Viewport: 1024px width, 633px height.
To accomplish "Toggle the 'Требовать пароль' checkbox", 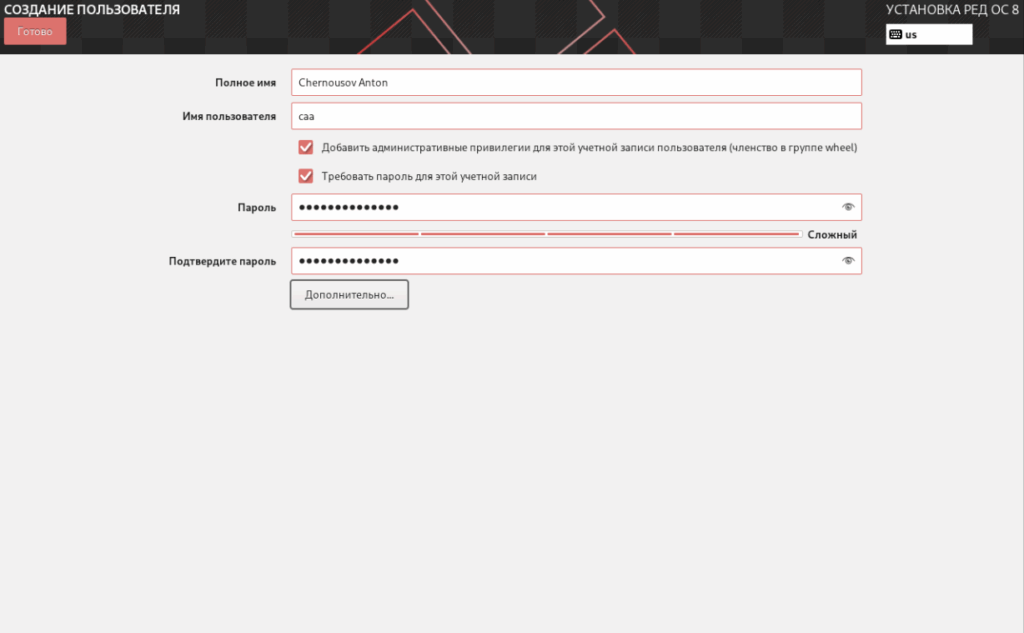I will (306, 176).
